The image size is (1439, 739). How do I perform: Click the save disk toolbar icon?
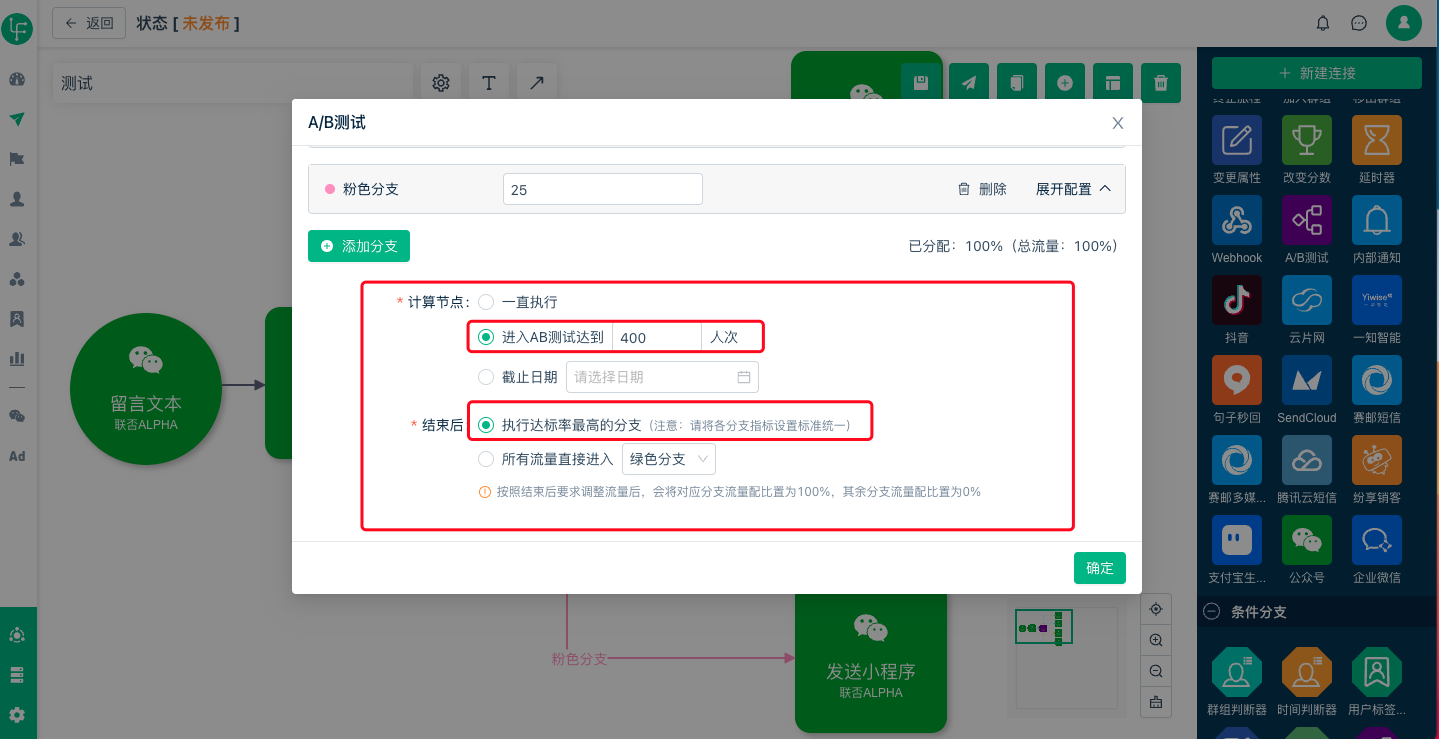921,83
